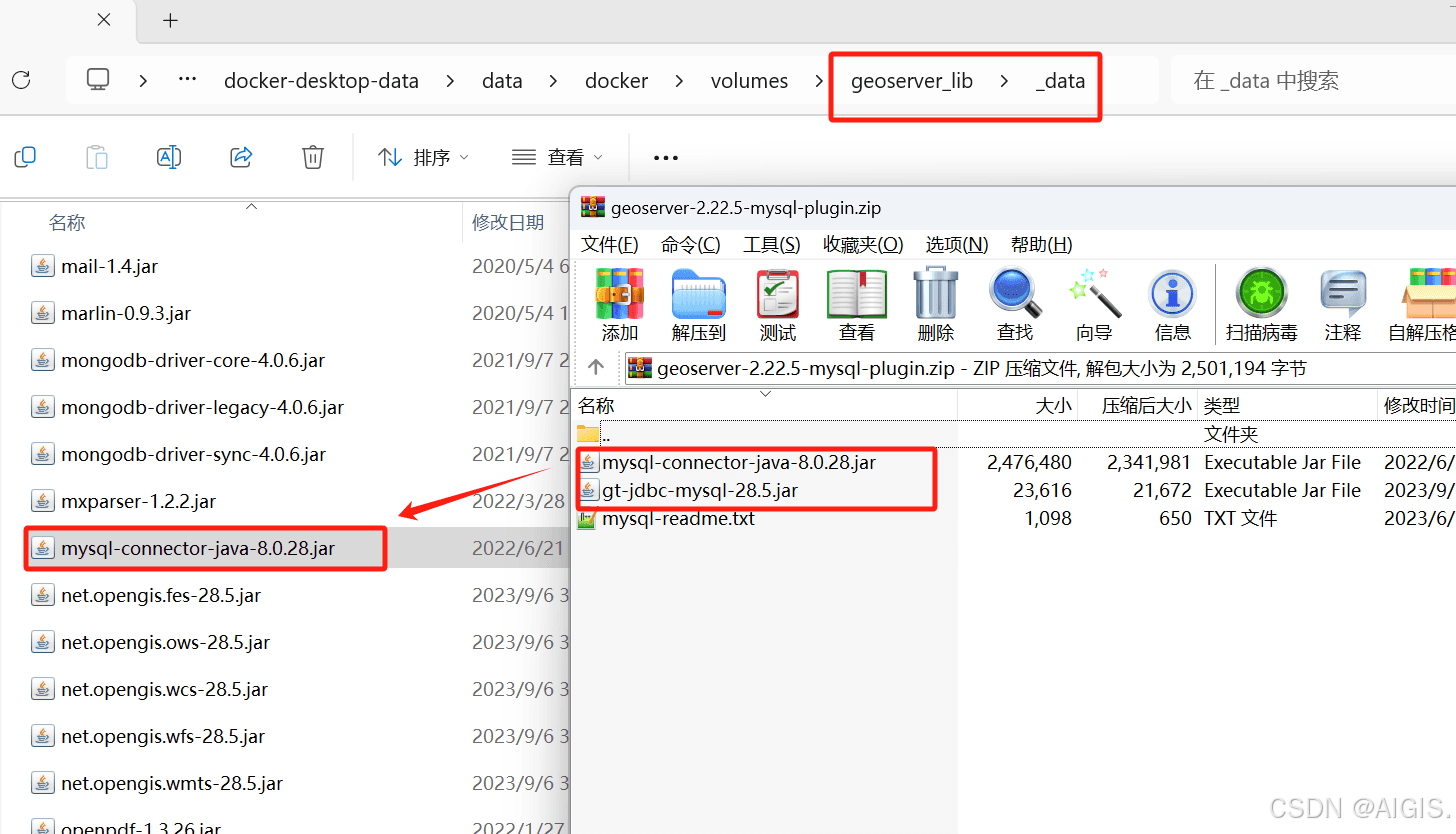Select mongodb-driver-legacy-4.0.6.jar in Explorer

tap(202, 407)
